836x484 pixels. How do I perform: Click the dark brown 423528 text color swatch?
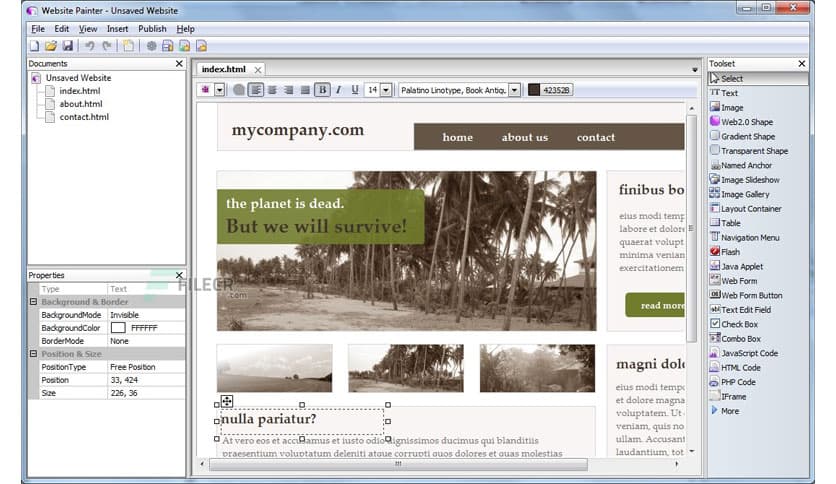pos(534,90)
